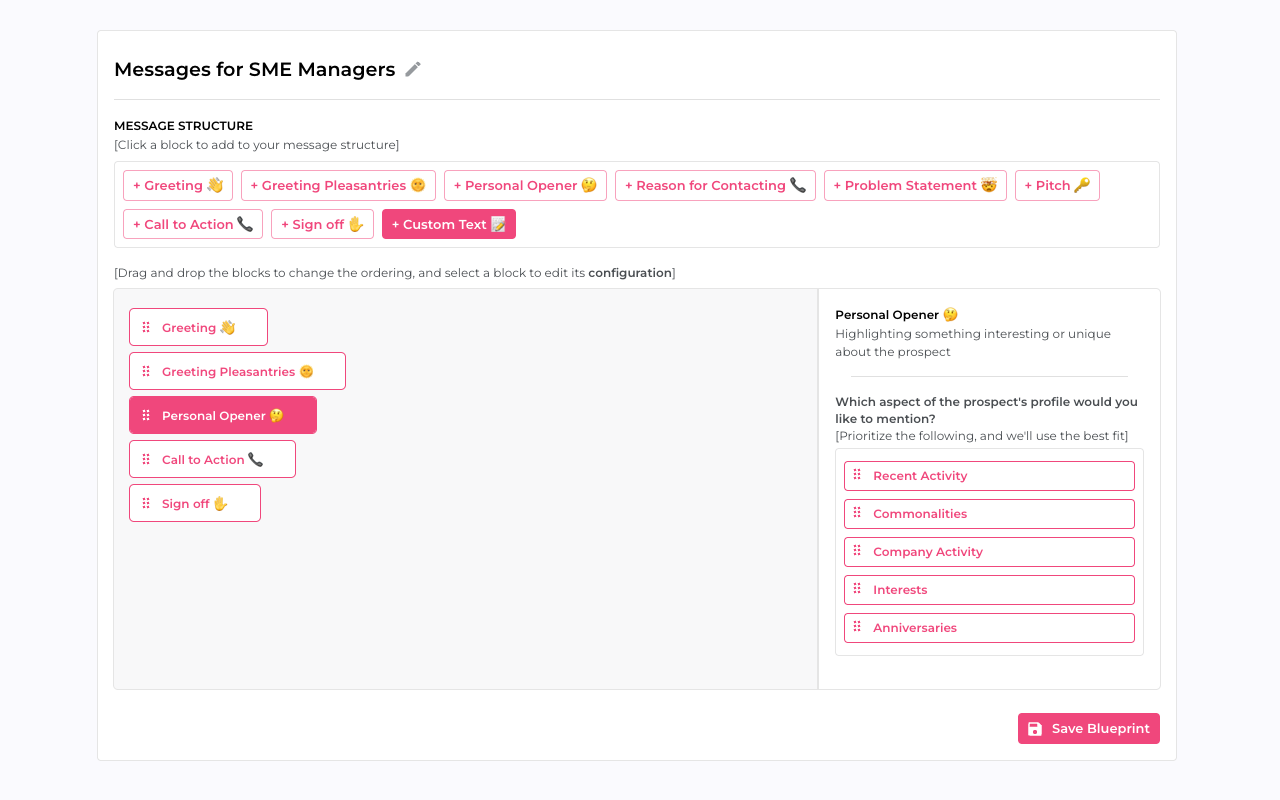Add a Sign off block
This screenshot has height=800, width=1280.
[x=322, y=224]
